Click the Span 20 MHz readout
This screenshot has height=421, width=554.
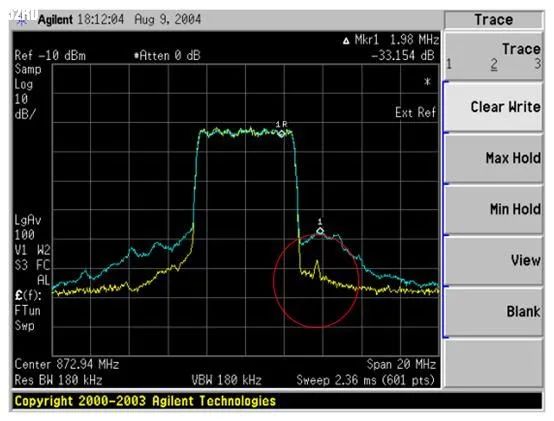pyautogui.click(x=401, y=364)
